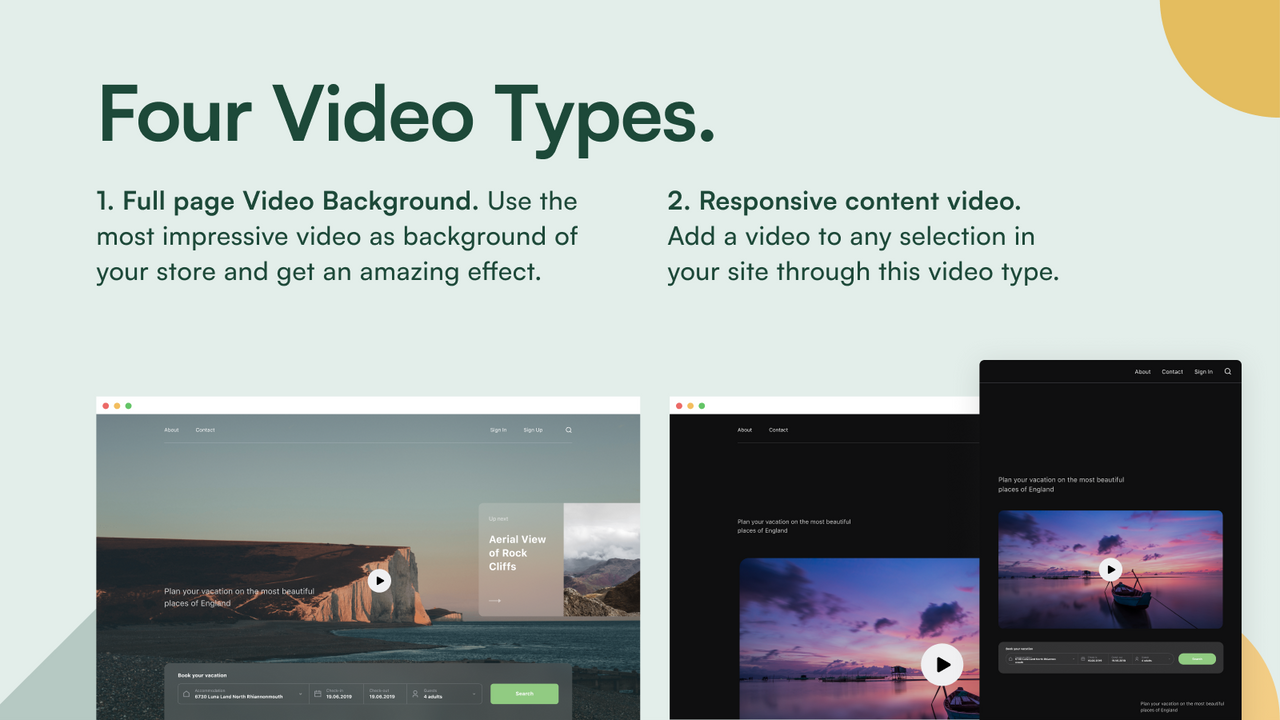
Task: Click green maximize dot of left browser mockup
Action: [x=128, y=406]
